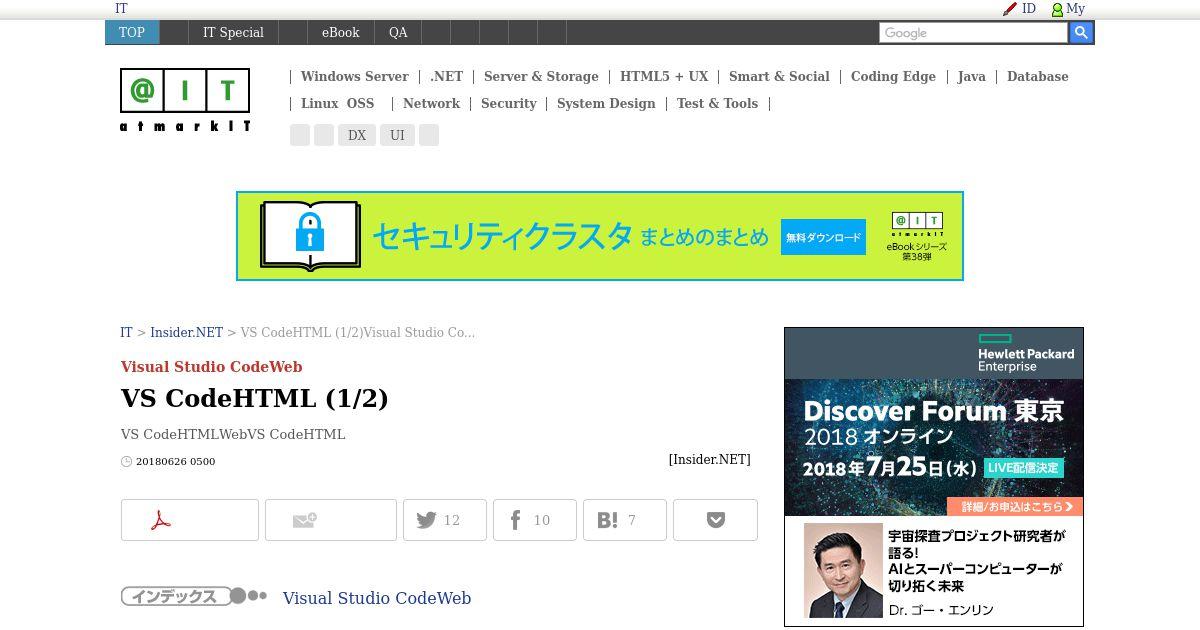Open the PDF download icon button
The width and height of the screenshot is (1200, 630).
[x=190, y=520]
